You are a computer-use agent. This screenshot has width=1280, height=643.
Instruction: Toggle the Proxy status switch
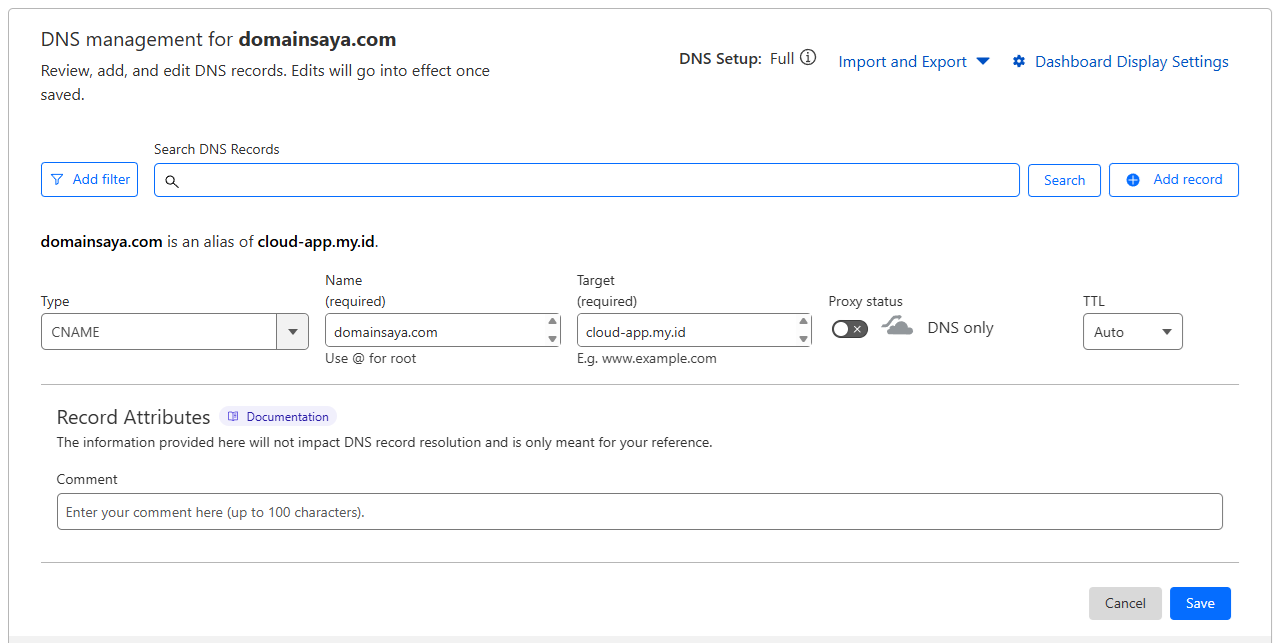point(849,329)
